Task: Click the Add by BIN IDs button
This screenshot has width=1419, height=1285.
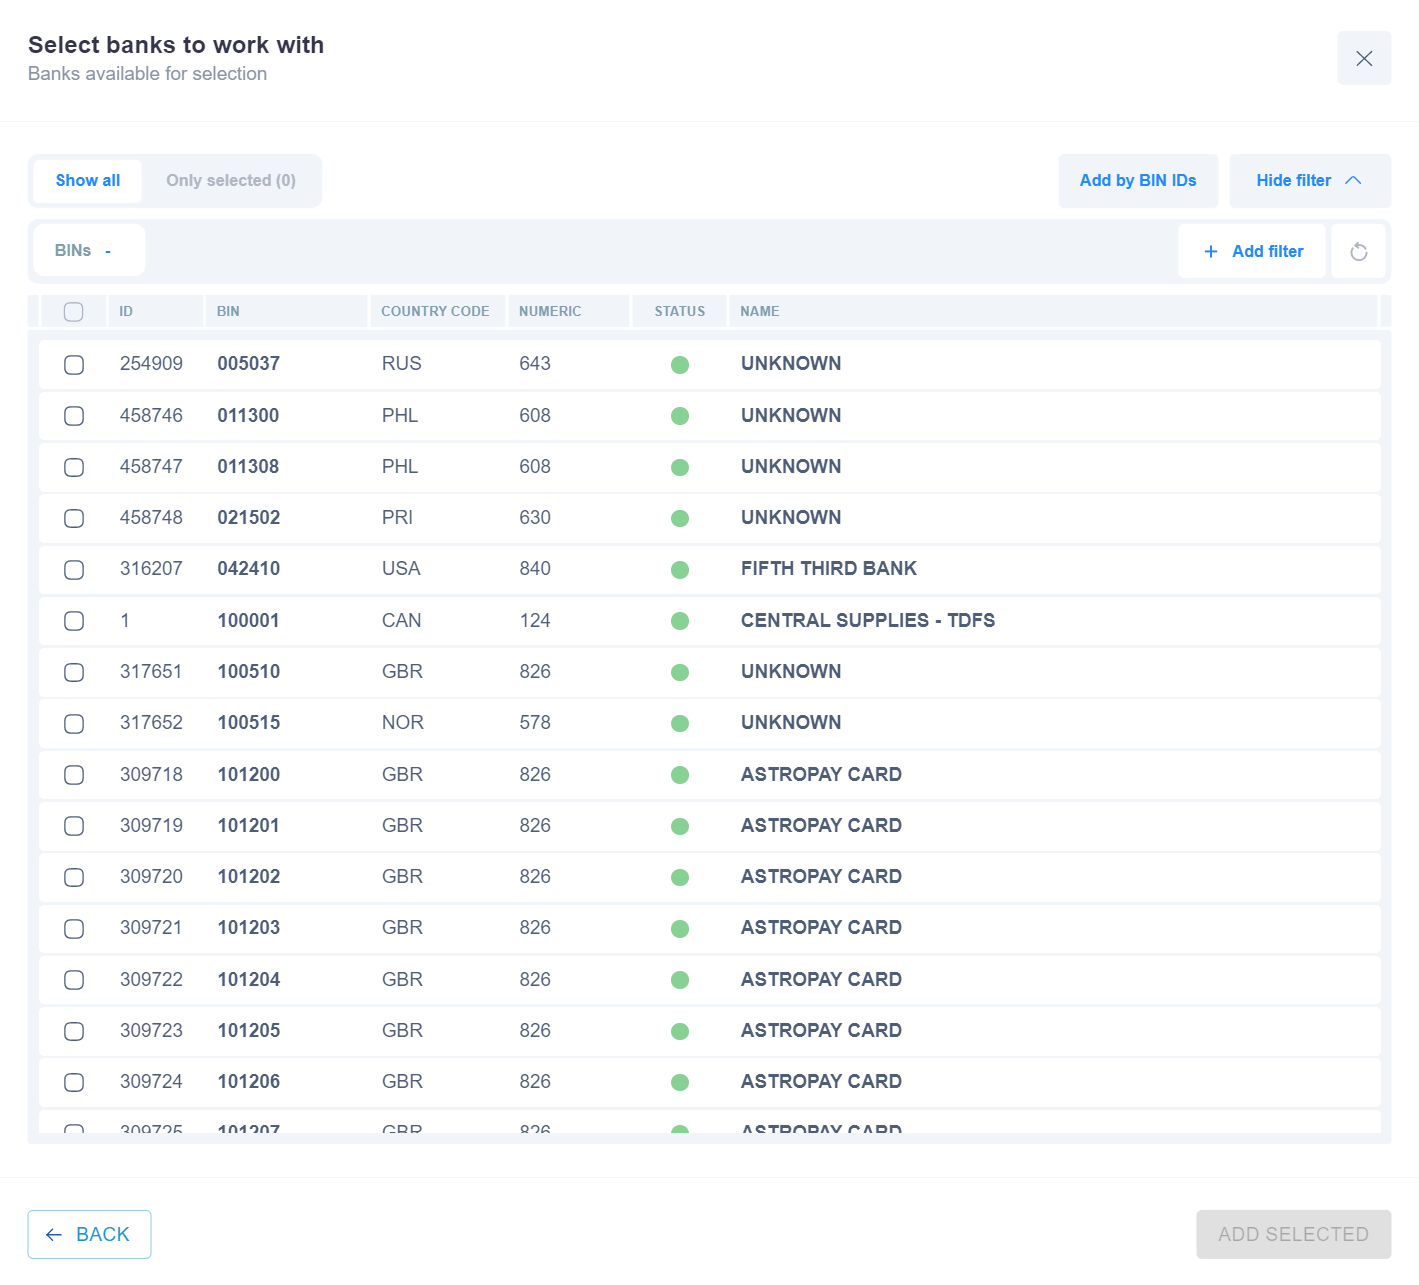Action: pos(1137,180)
